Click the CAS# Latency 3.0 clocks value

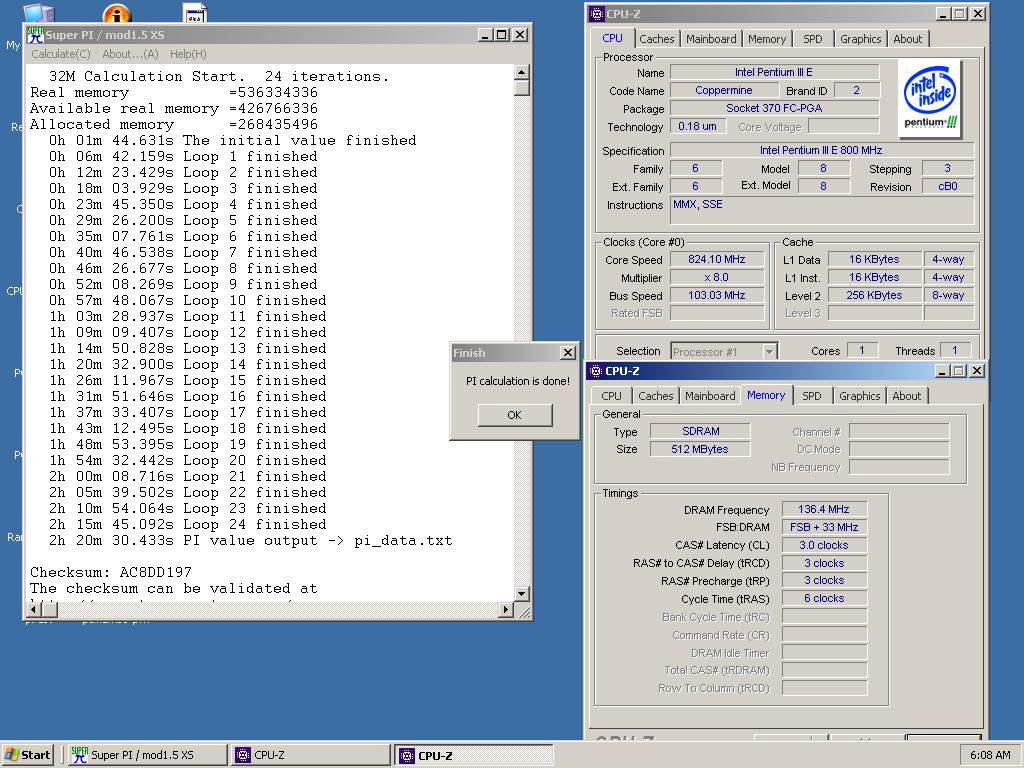tap(824, 545)
